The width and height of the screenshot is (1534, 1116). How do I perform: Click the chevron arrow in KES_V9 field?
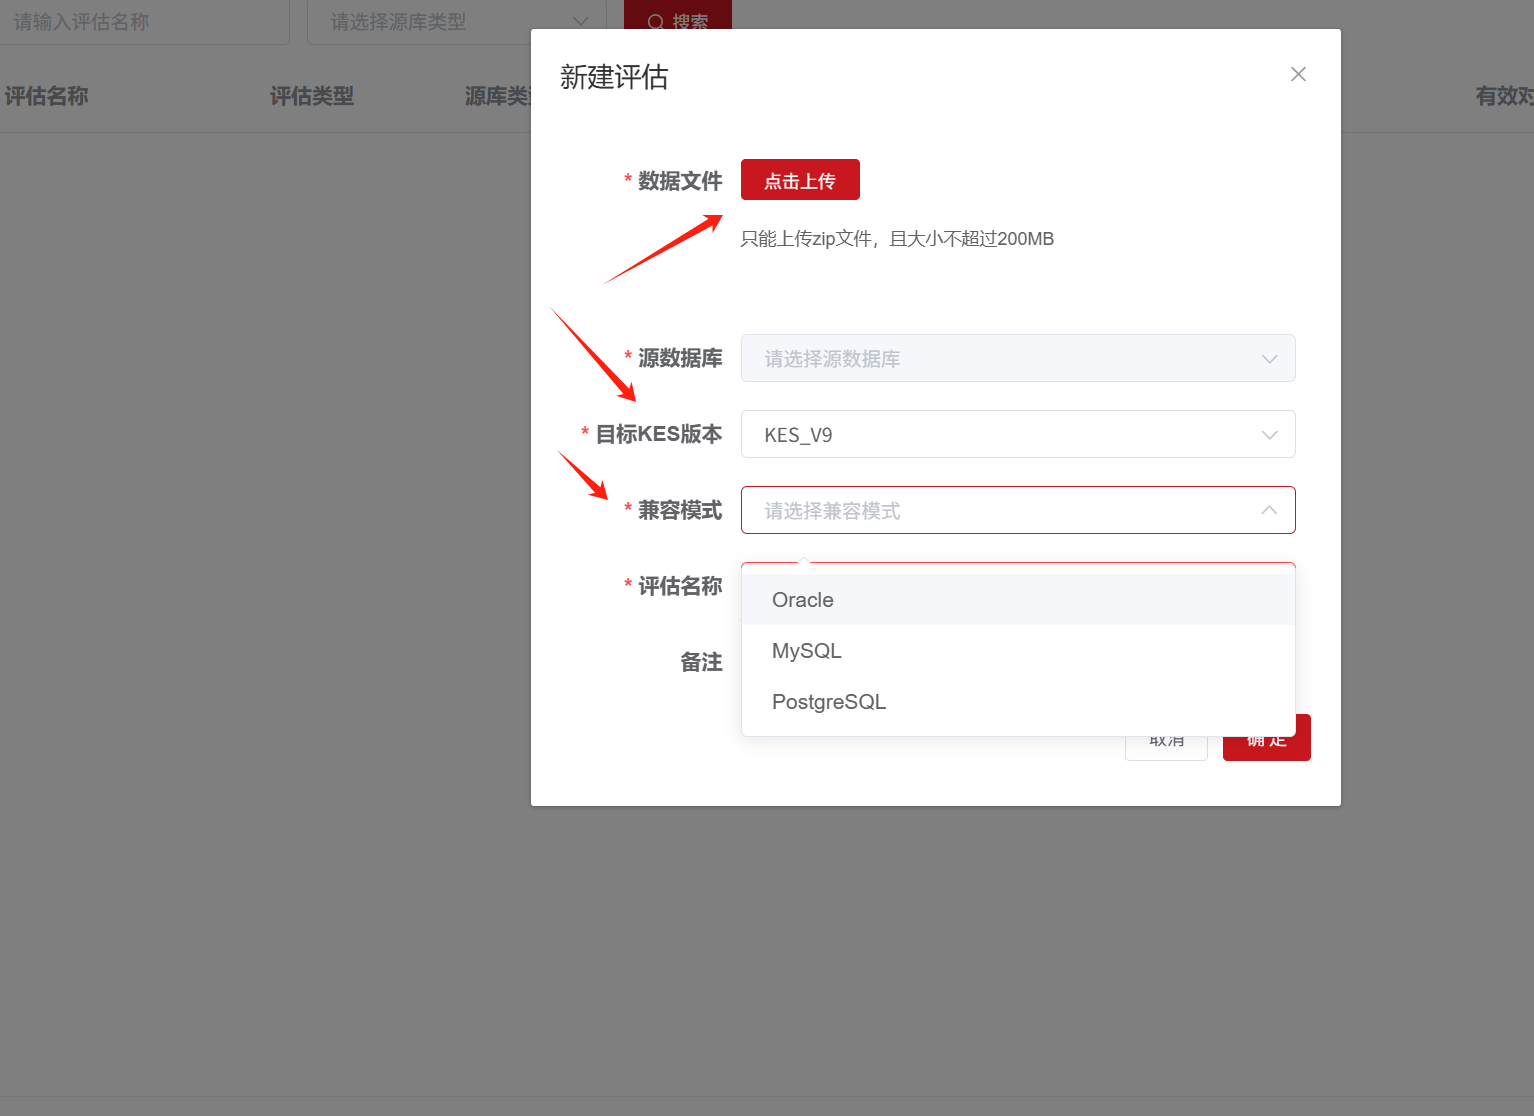pyautogui.click(x=1270, y=435)
